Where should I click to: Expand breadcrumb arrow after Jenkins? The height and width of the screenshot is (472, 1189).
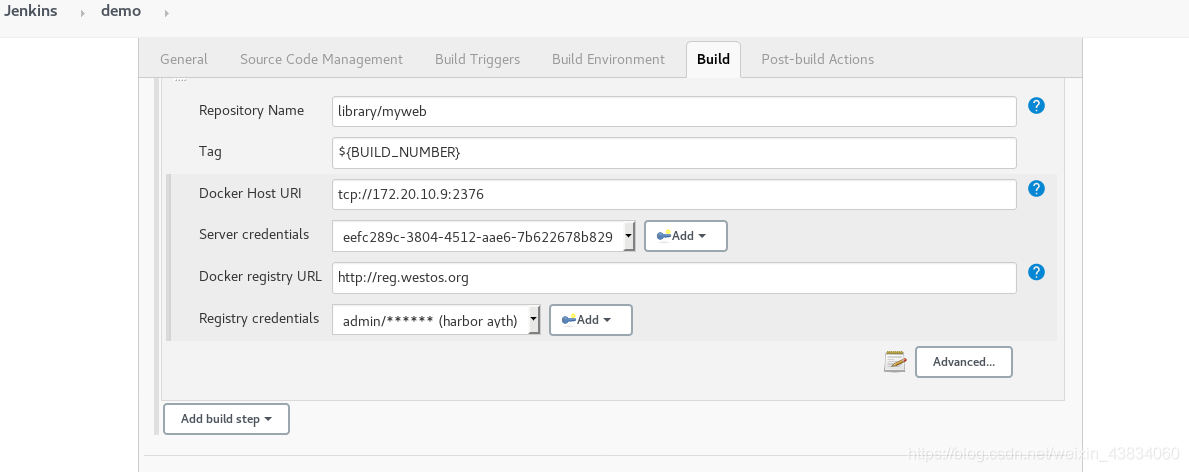(82, 13)
